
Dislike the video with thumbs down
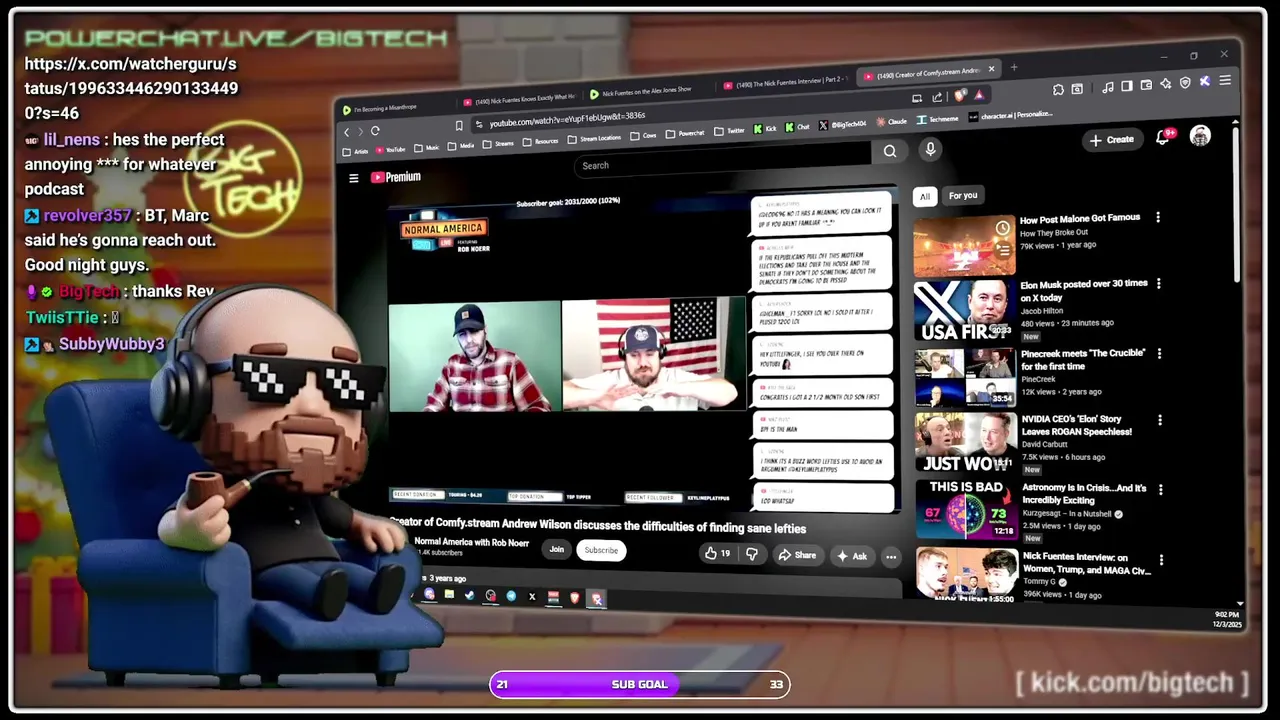point(752,554)
